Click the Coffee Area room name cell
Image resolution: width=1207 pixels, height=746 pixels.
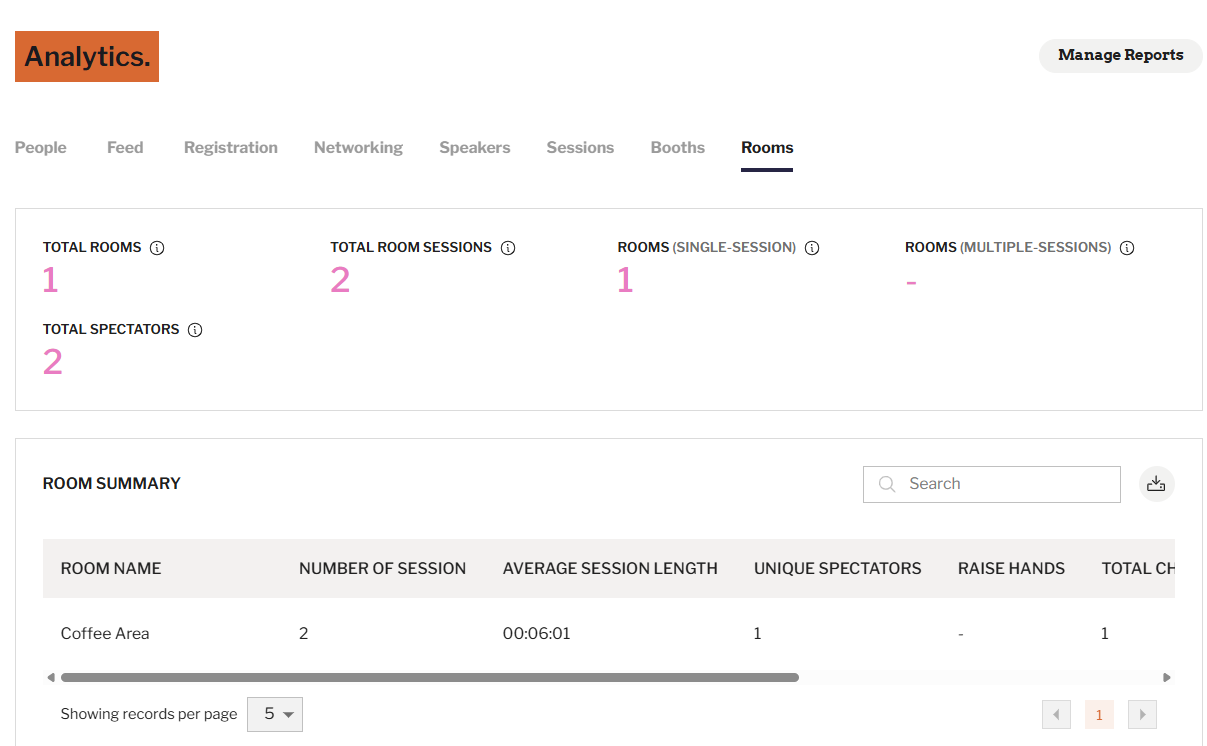(105, 633)
